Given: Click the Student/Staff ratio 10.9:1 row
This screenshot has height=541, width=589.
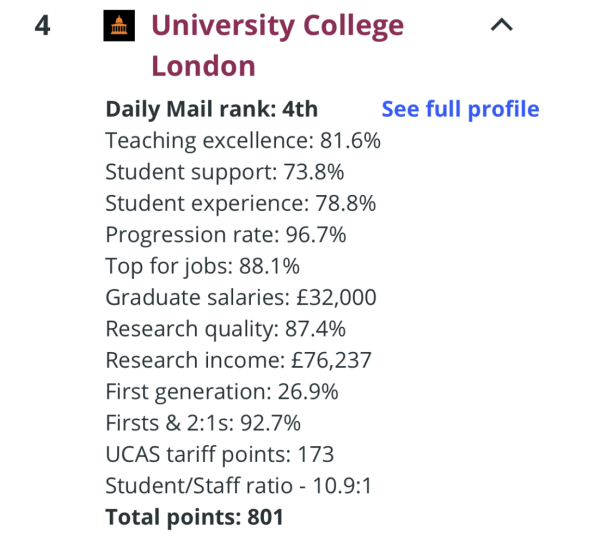Looking at the screenshot, I should point(239,486).
